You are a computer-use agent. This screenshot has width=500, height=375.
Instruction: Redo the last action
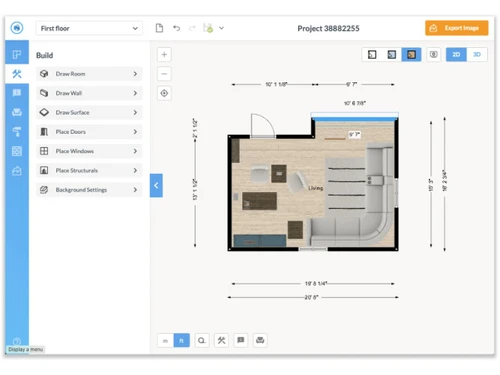click(192, 28)
